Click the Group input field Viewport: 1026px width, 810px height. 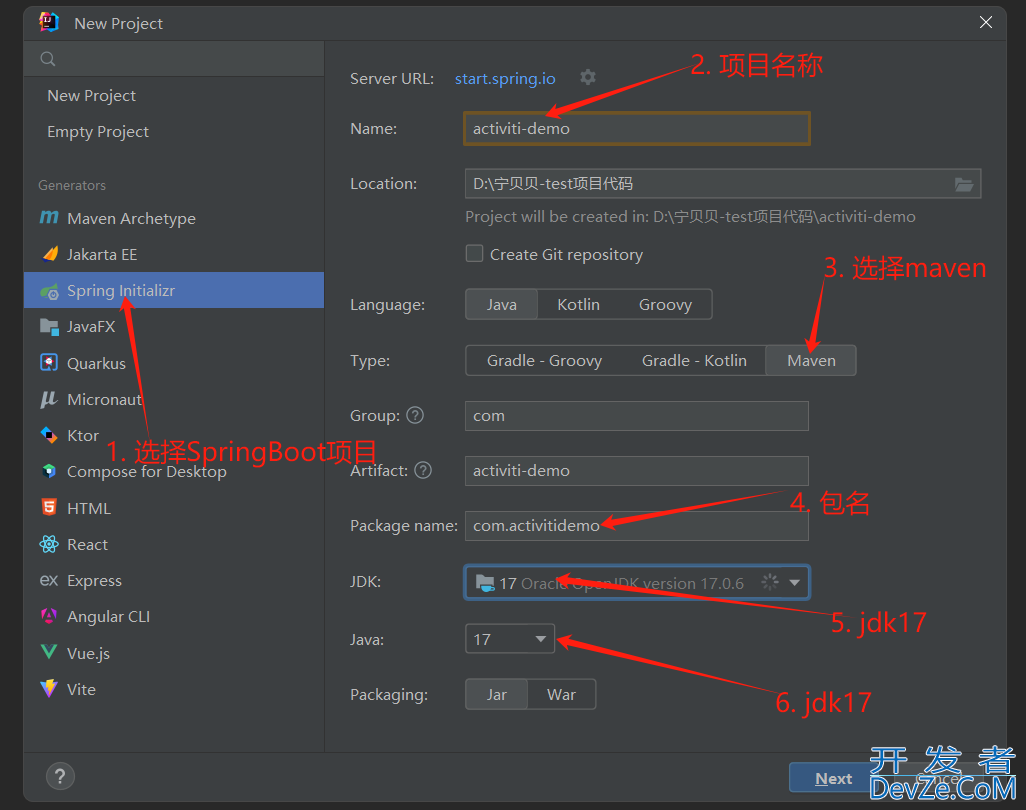click(x=637, y=415)
